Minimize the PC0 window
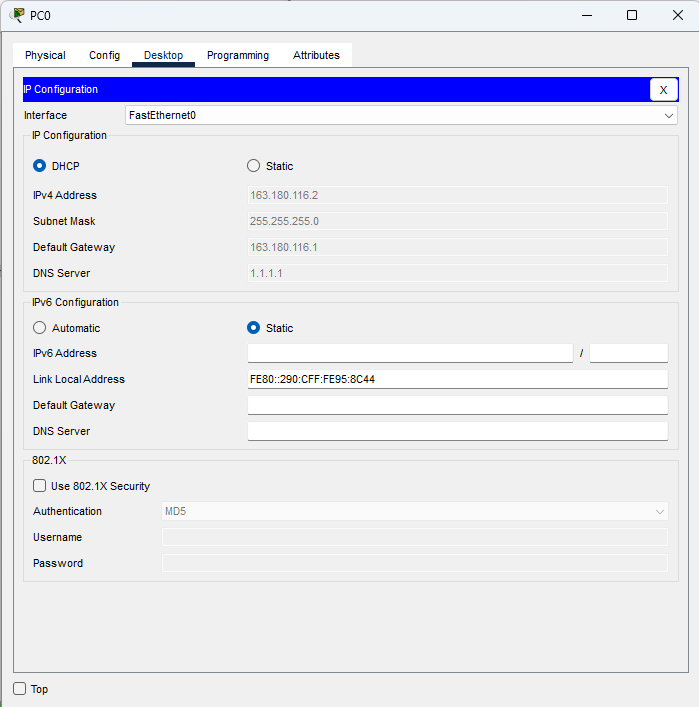The height and width of the screenshot is (707, 699). coord(587,15)
